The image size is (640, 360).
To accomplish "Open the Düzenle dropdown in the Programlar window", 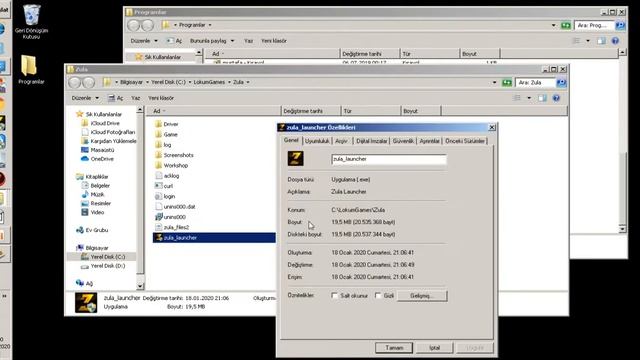I will [x=144, y=41].
